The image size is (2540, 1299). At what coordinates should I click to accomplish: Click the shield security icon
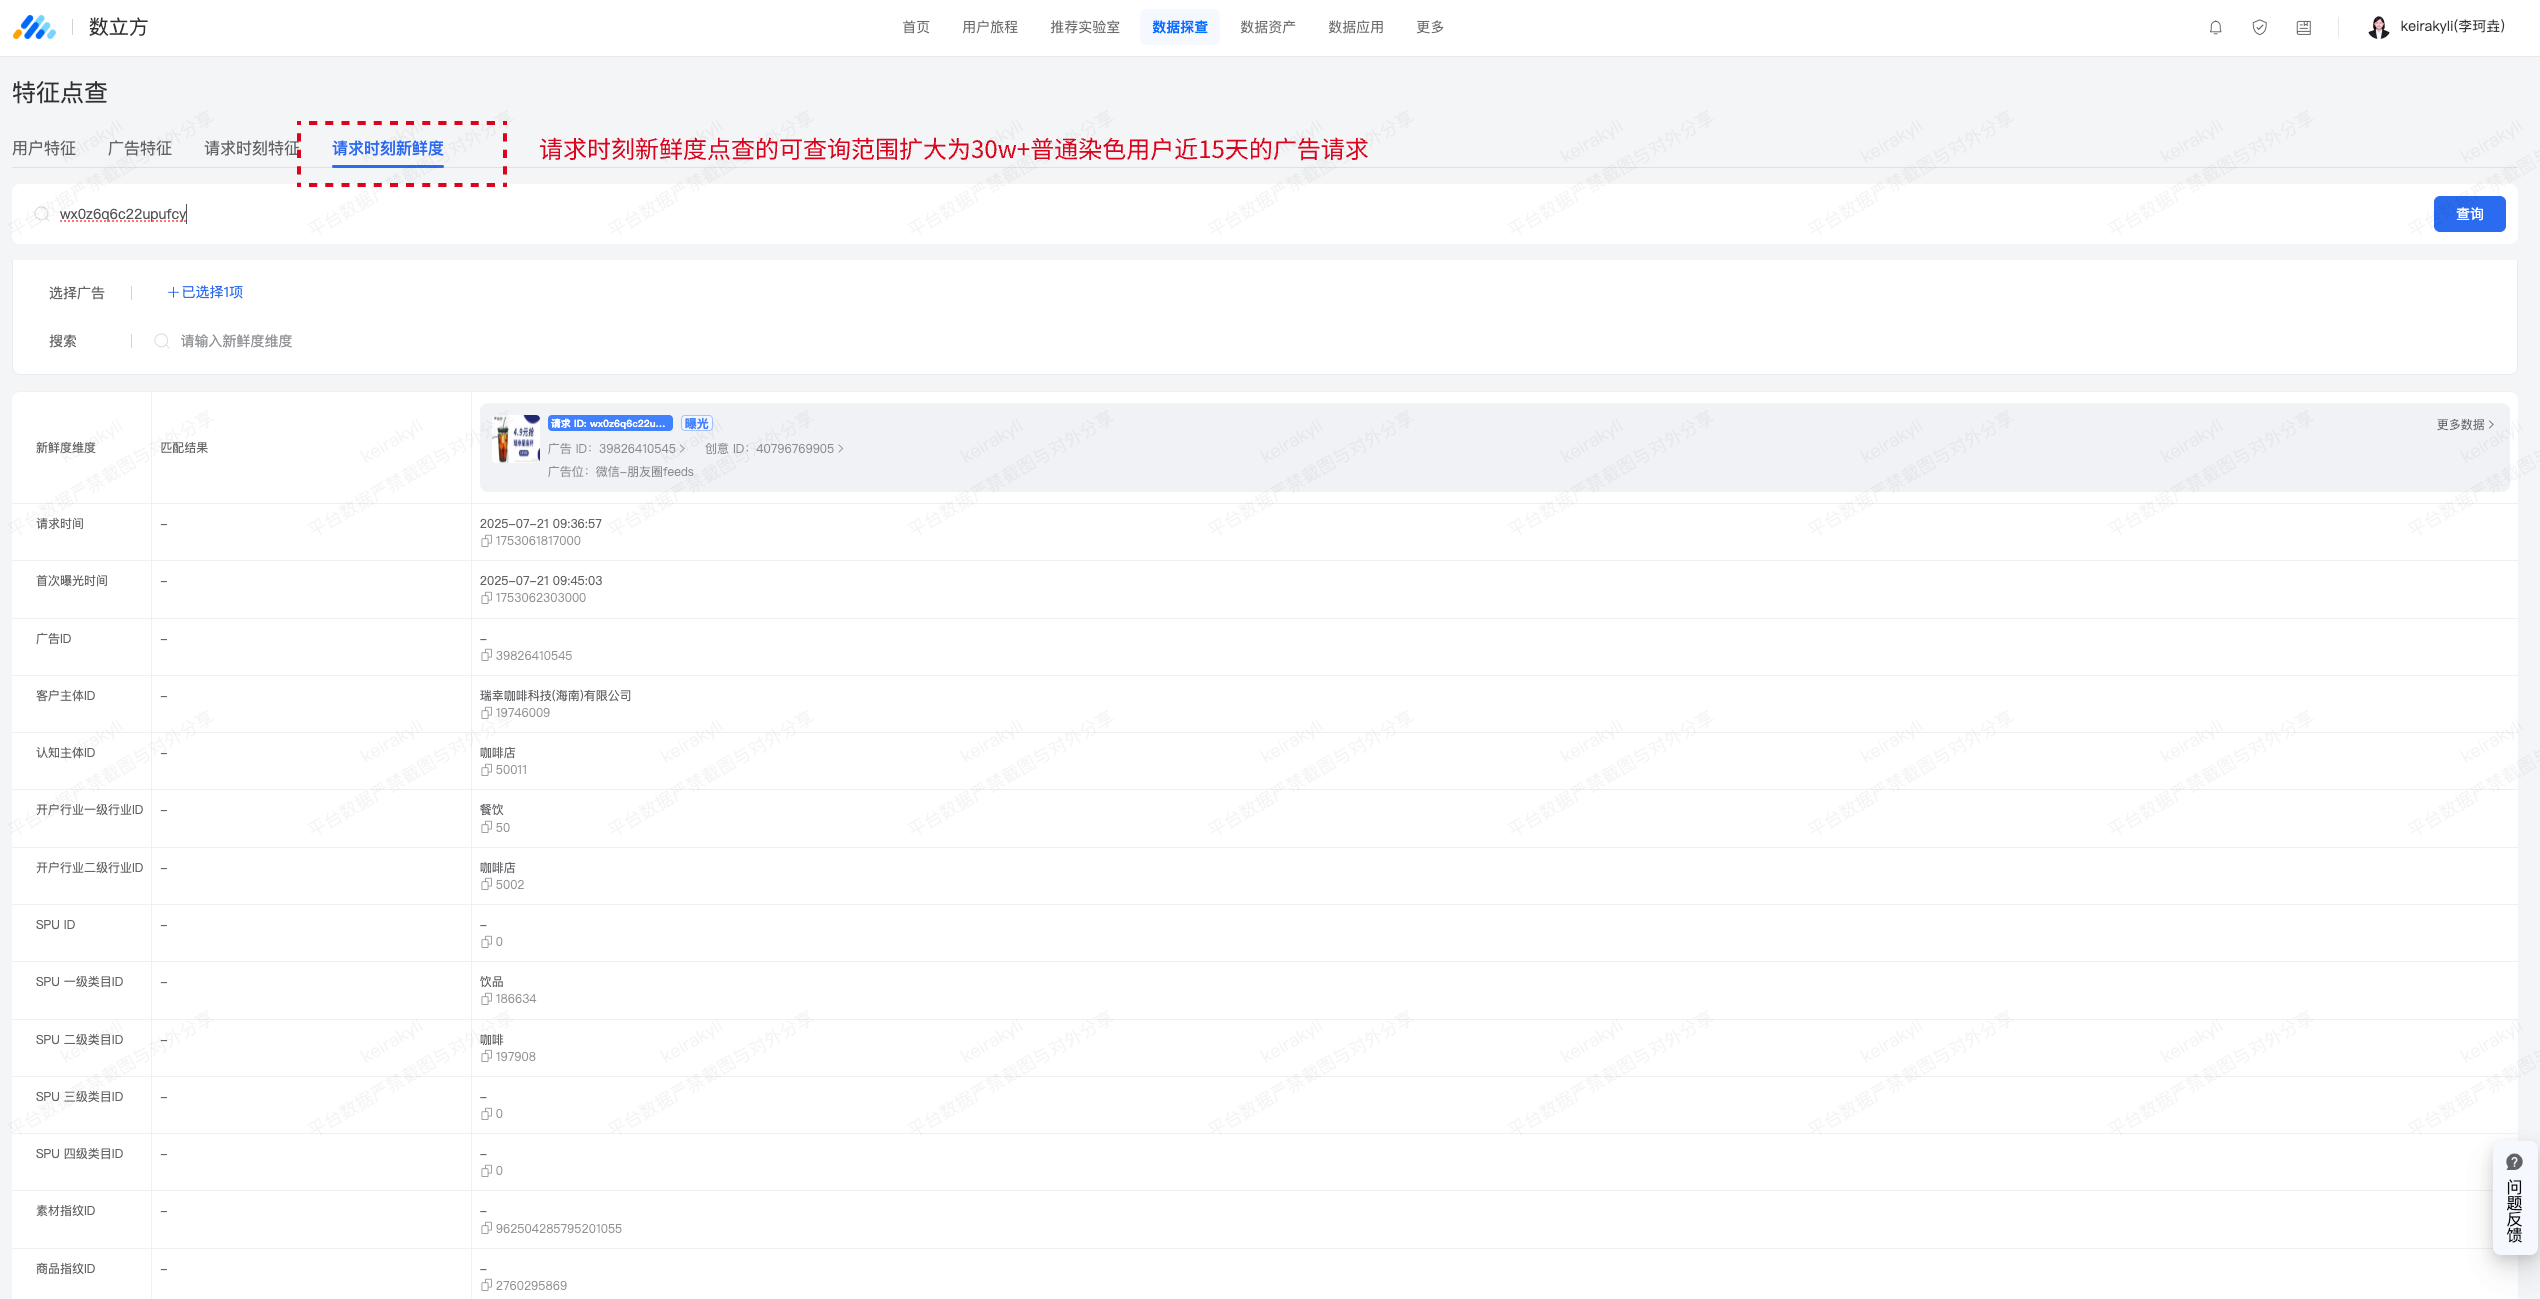click(2259, 28)
